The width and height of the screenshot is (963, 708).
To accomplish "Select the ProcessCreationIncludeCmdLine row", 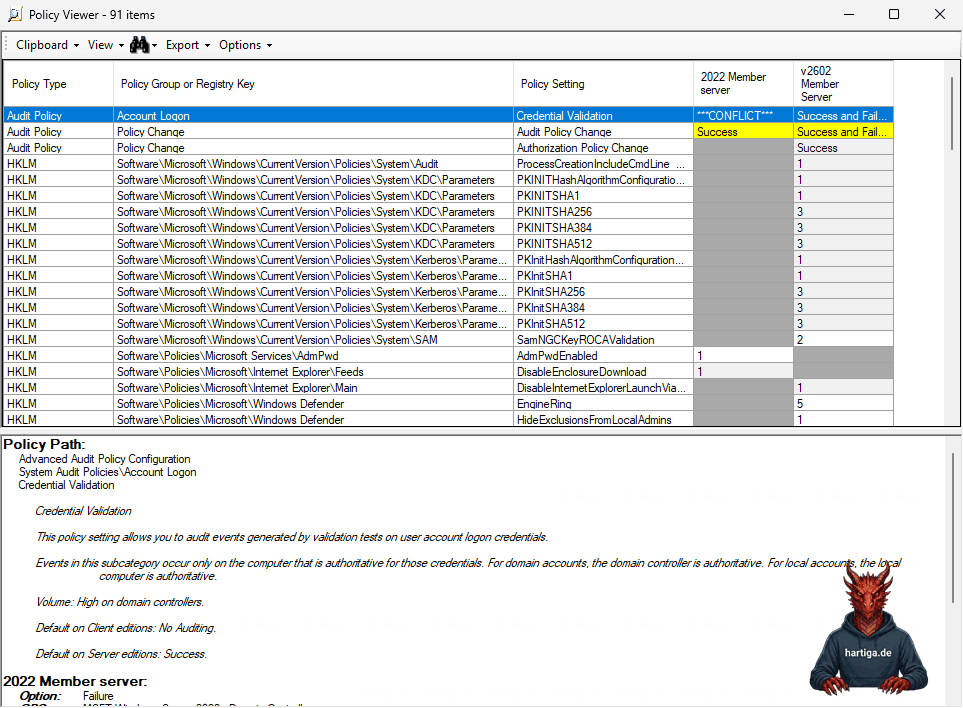I will click(x=449, y=163).
